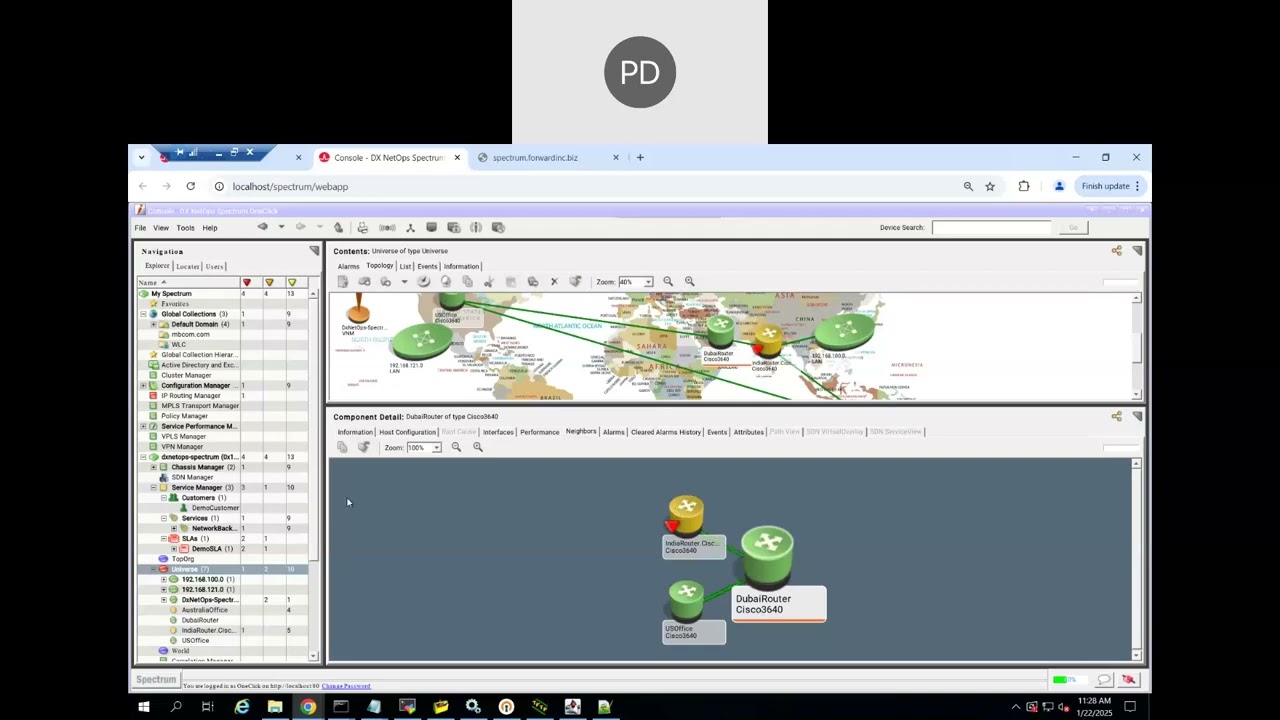Click the navigation tree vertical scrollbar
Screen dimensions: 1280x720
314,475
